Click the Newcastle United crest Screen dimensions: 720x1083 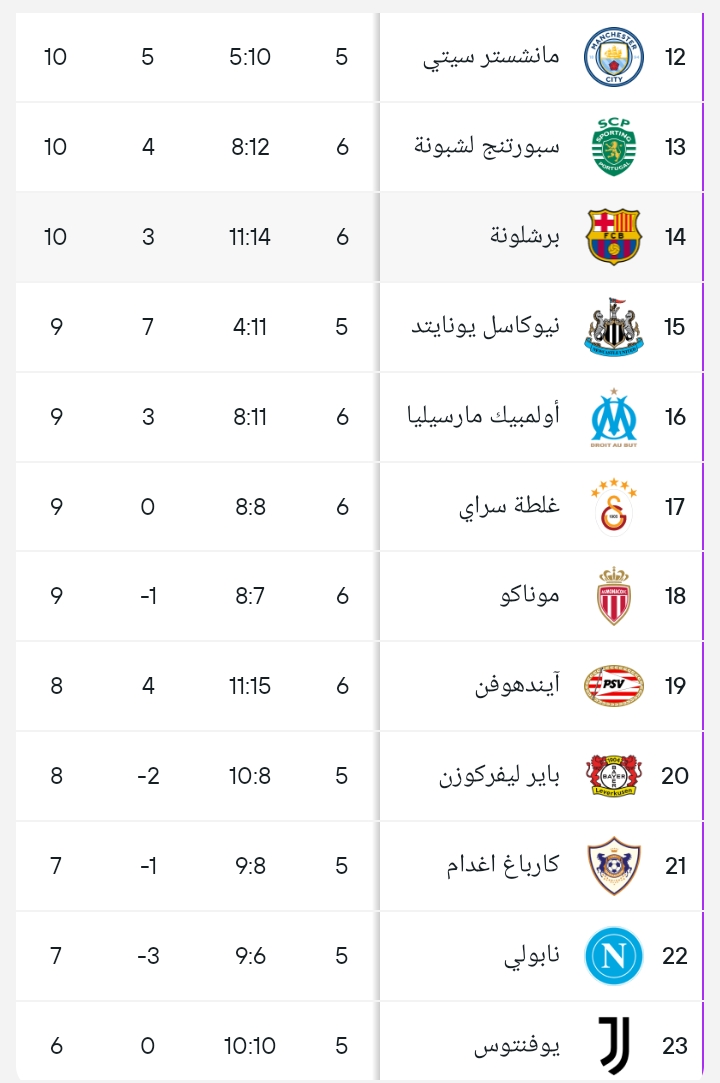pyautogui.click(x=614, y=327)
